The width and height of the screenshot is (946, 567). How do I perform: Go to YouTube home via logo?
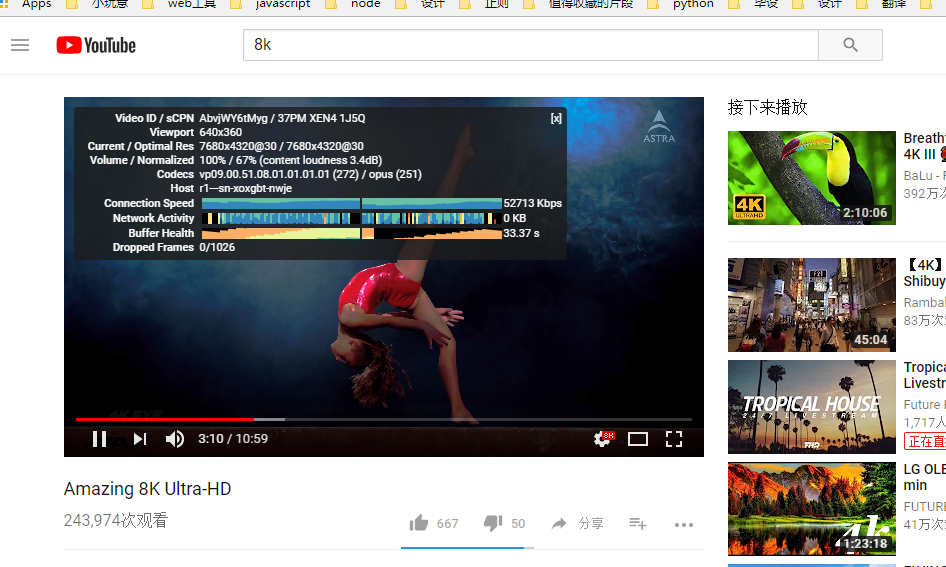96,45
